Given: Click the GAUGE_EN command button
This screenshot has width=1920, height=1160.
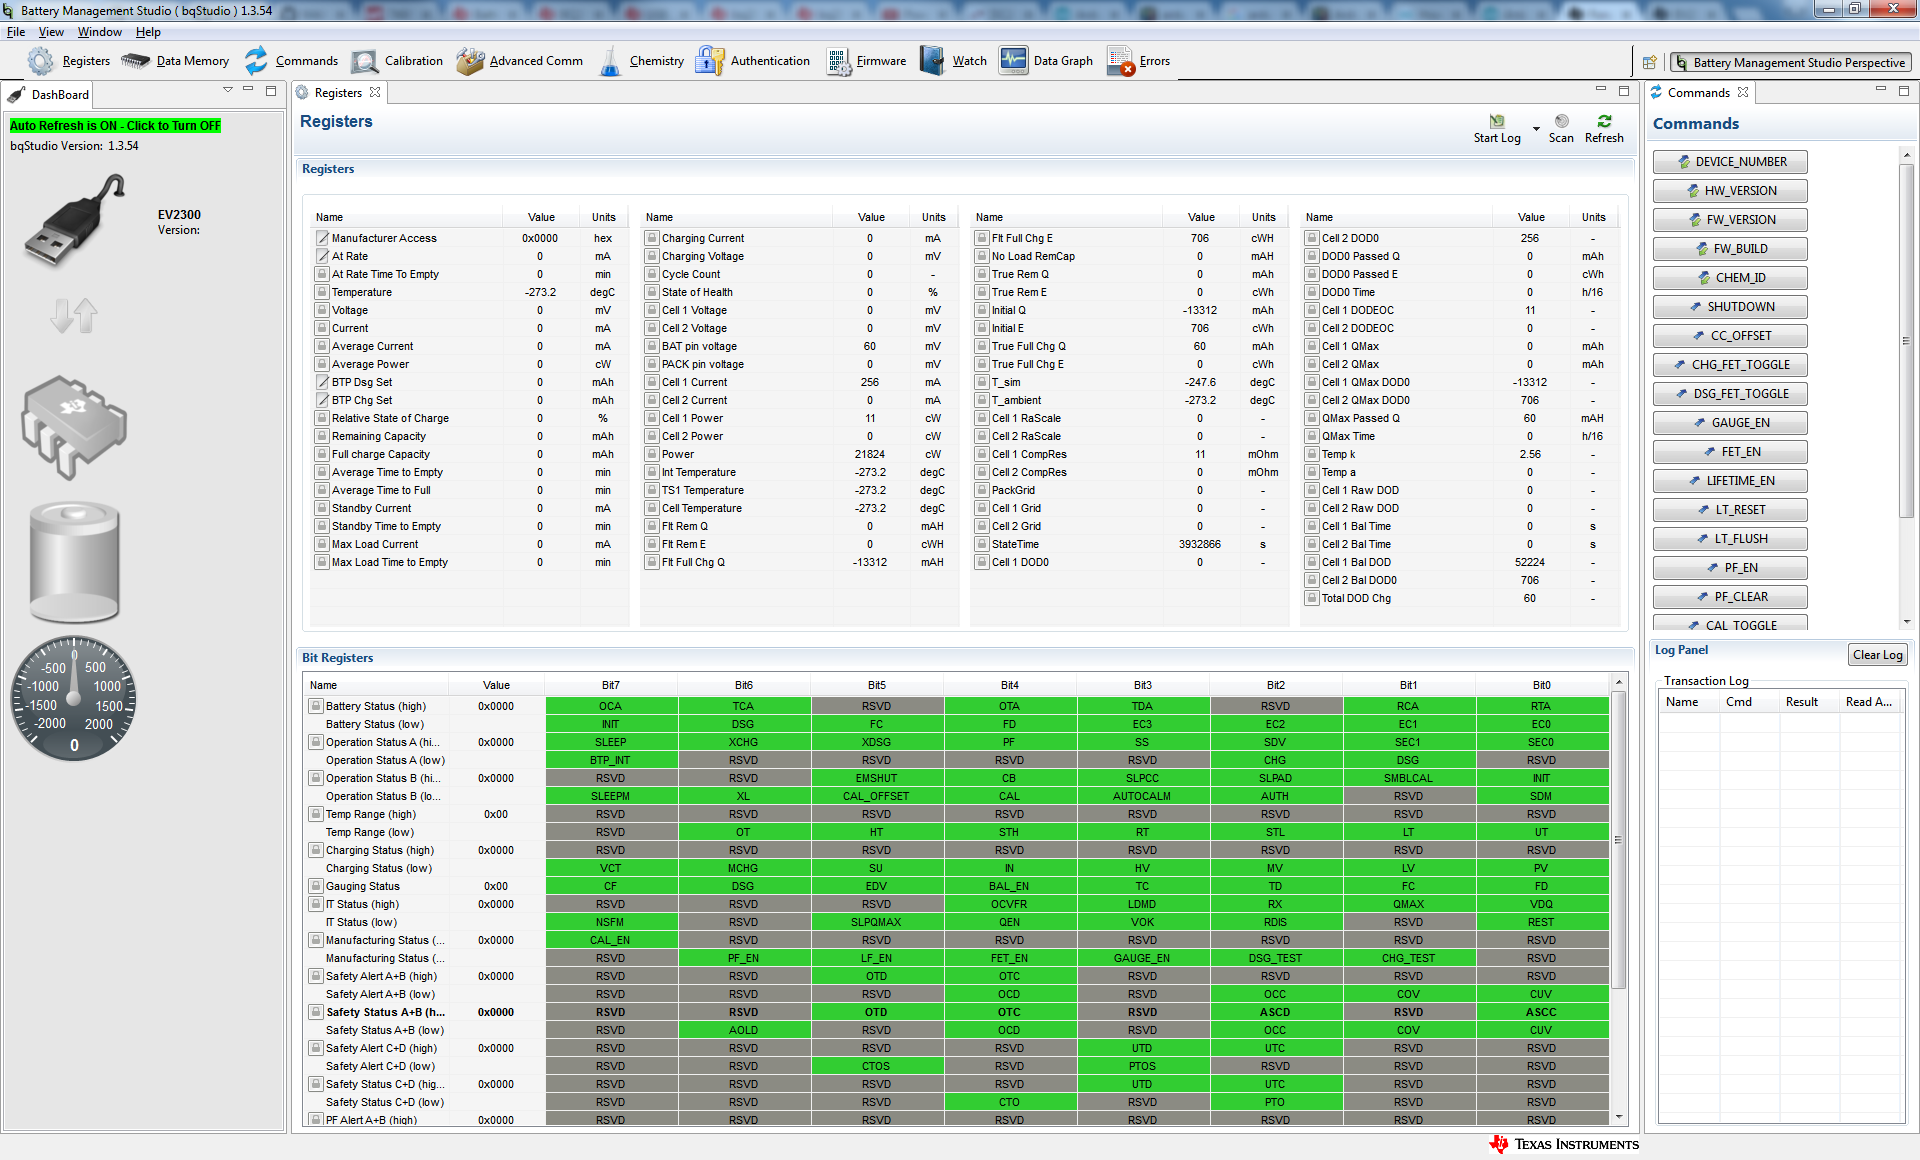Looking at the screenshot, I should [x=1730, y=423].
